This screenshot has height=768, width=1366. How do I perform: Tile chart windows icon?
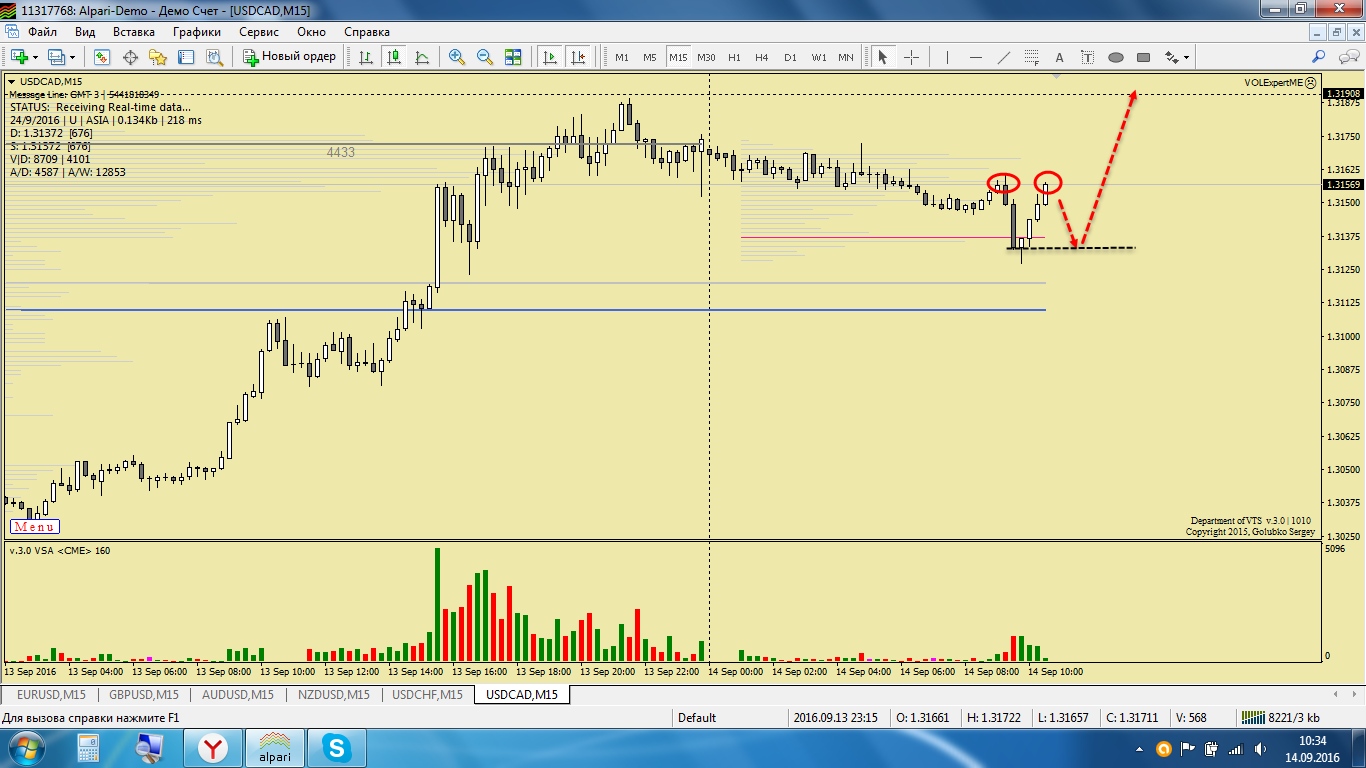point(513,57)
